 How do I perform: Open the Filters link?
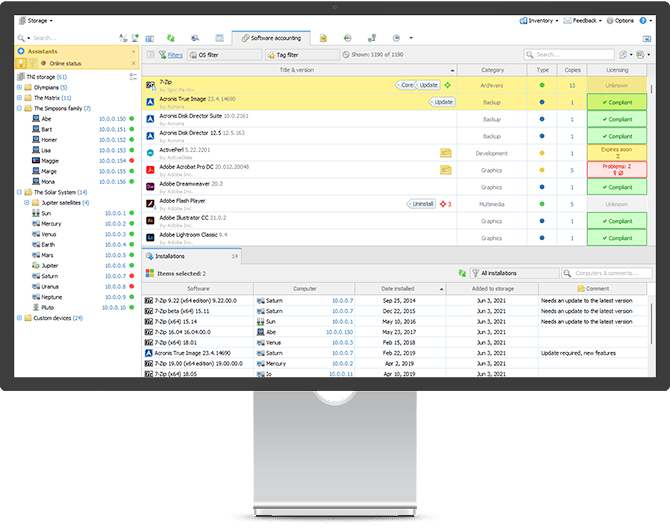point(175,55)
